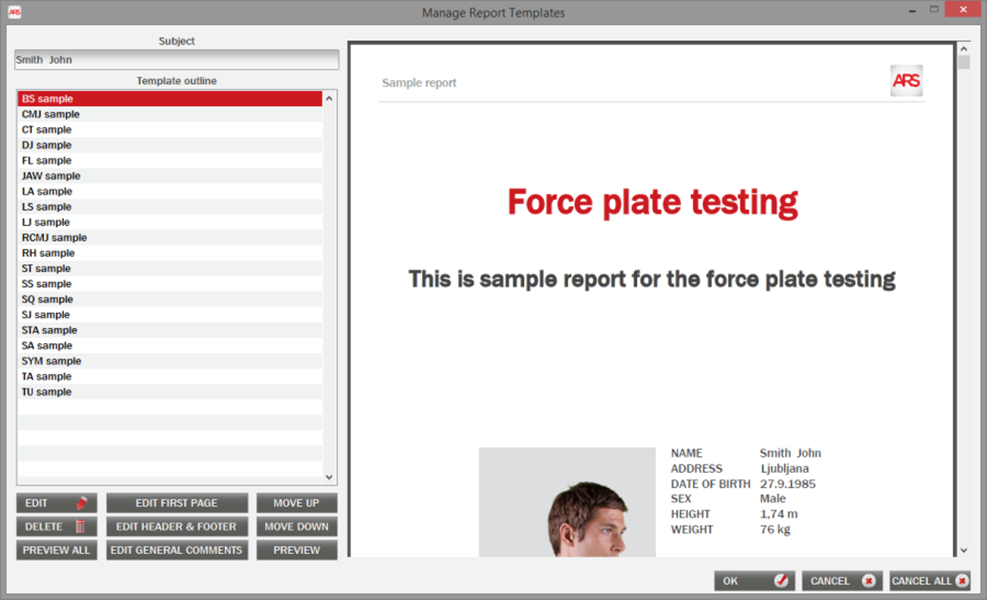Screen dimensions: 987x600
Task: Choose the RCMJ sample entry
Action: [x=54, y=238]
